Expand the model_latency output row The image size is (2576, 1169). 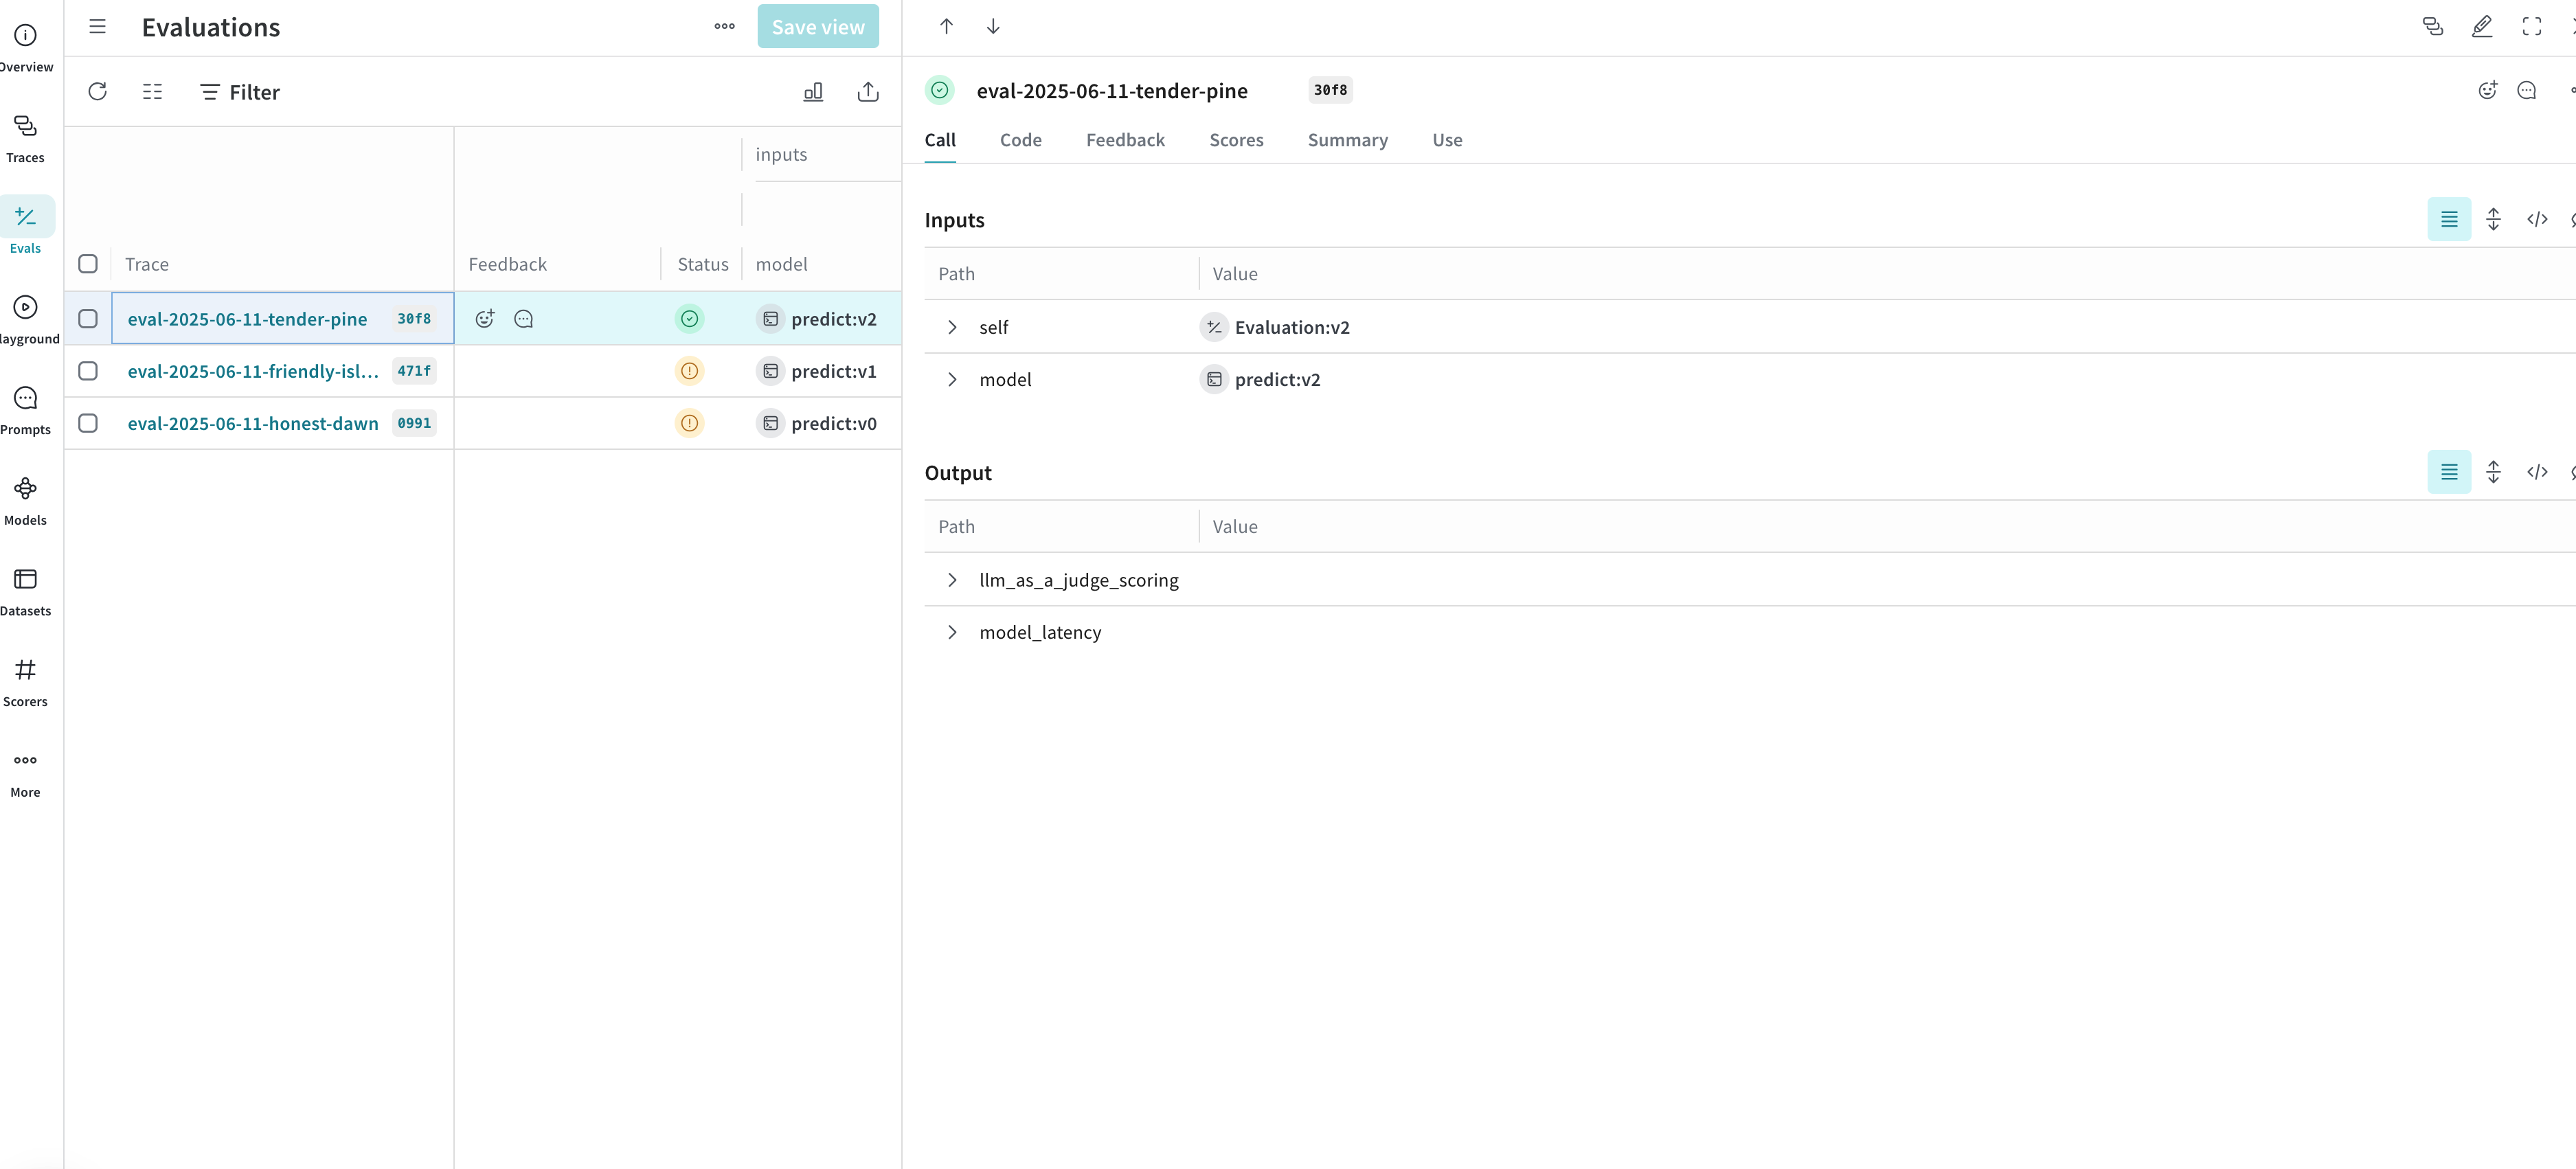point(952,632)
